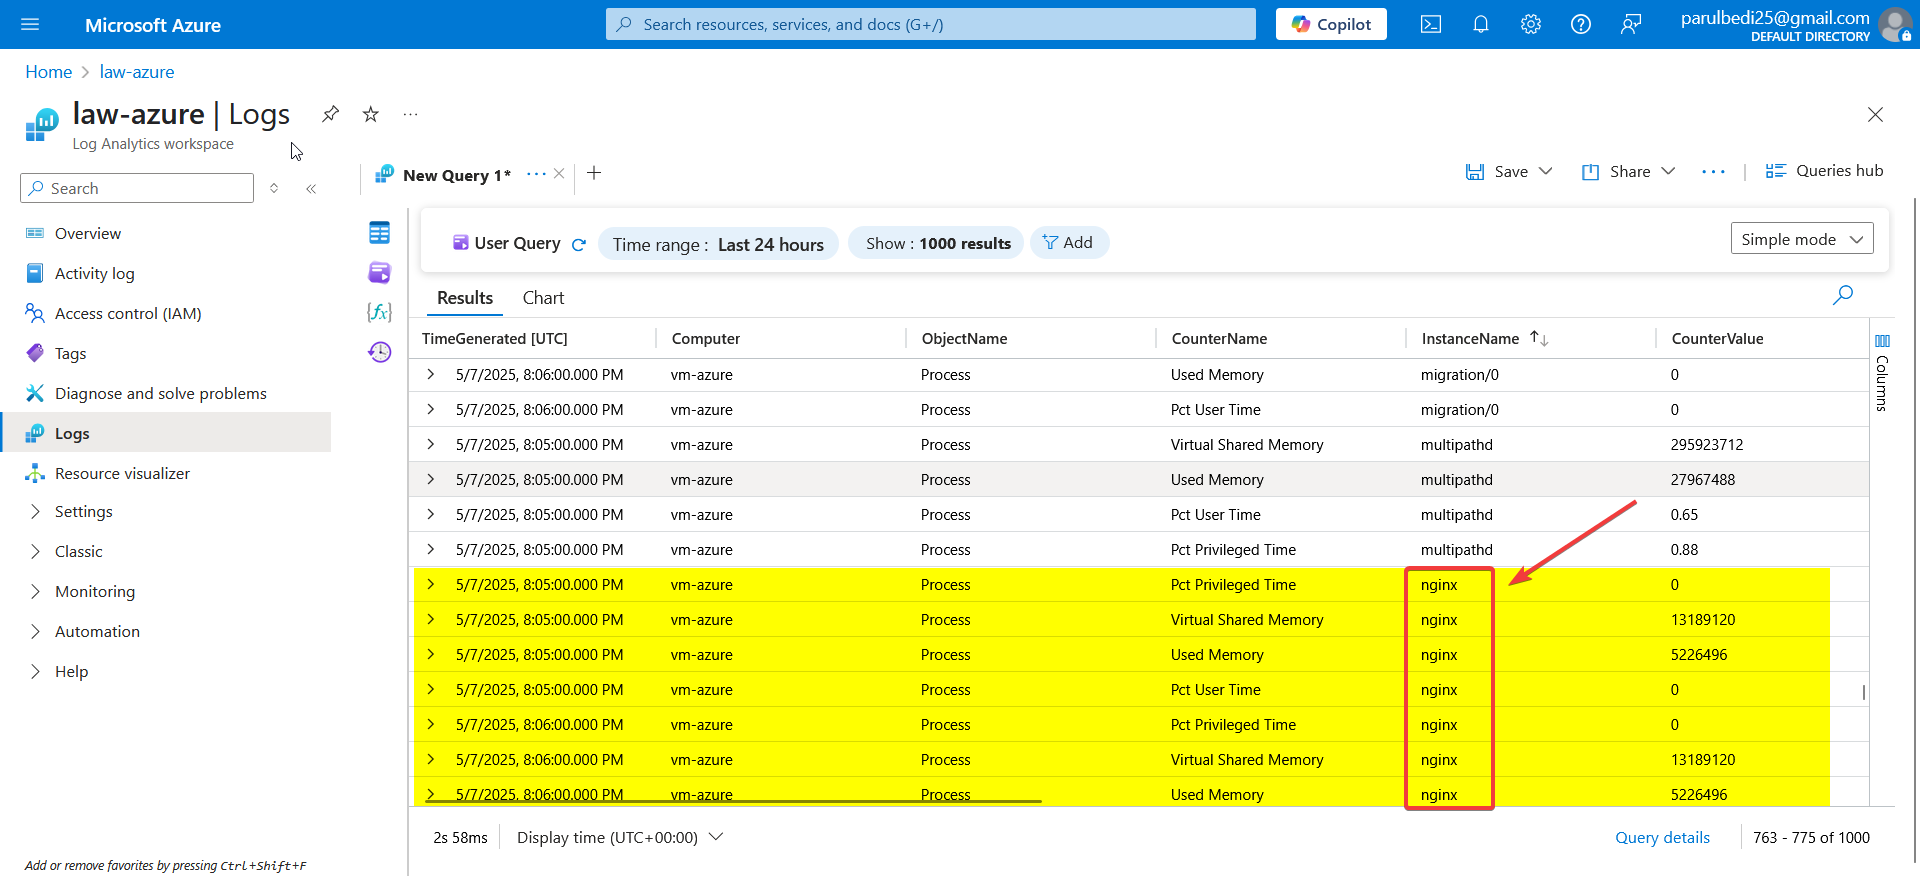Close the Logs blade
The width and height of the screenshot is (1920, 876).
(1875, 114)
